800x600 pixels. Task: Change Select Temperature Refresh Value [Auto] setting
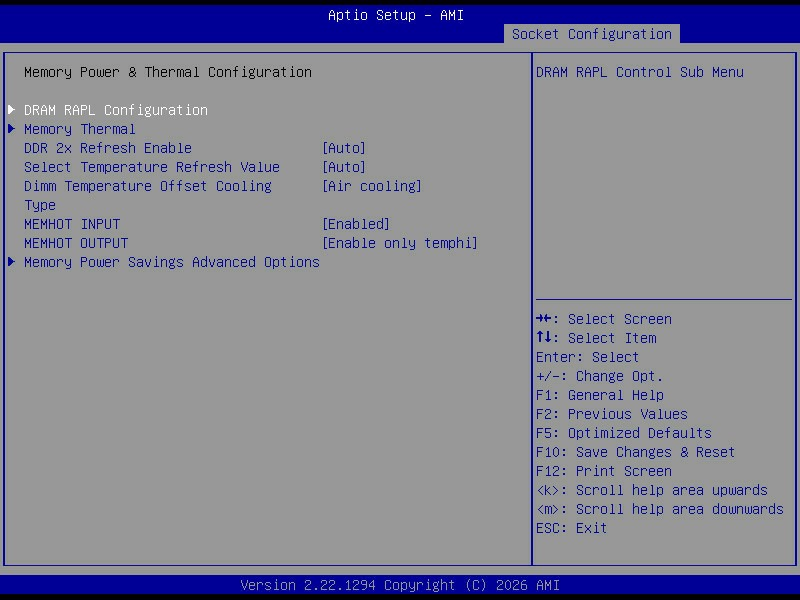point(344,167)
